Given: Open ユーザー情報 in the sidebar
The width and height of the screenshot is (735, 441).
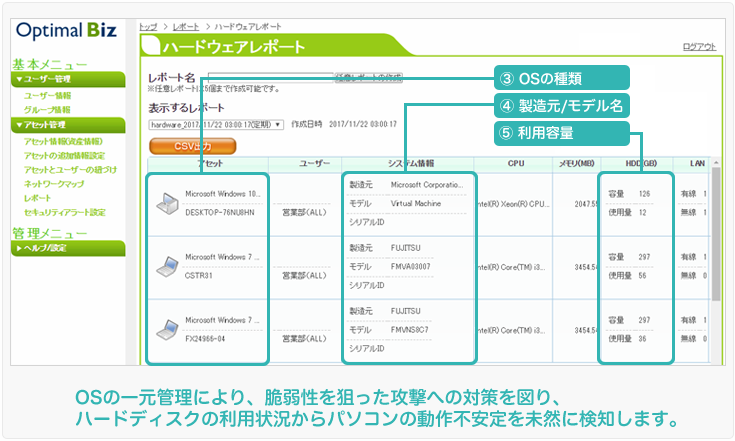Looking at the screenshot, I should click(48, 96).
